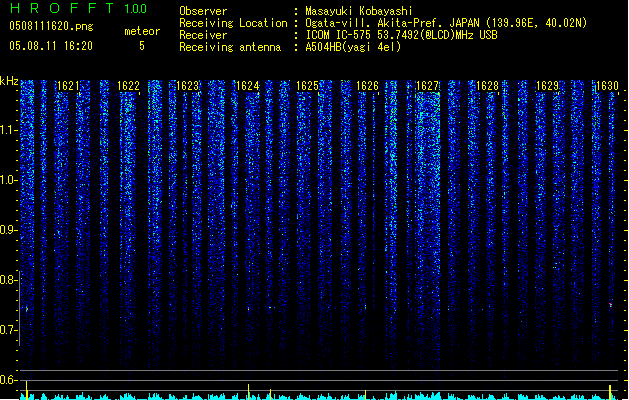The image size is (629, 400).
Task: Click the Observer field label
Action: pos(203,11)
